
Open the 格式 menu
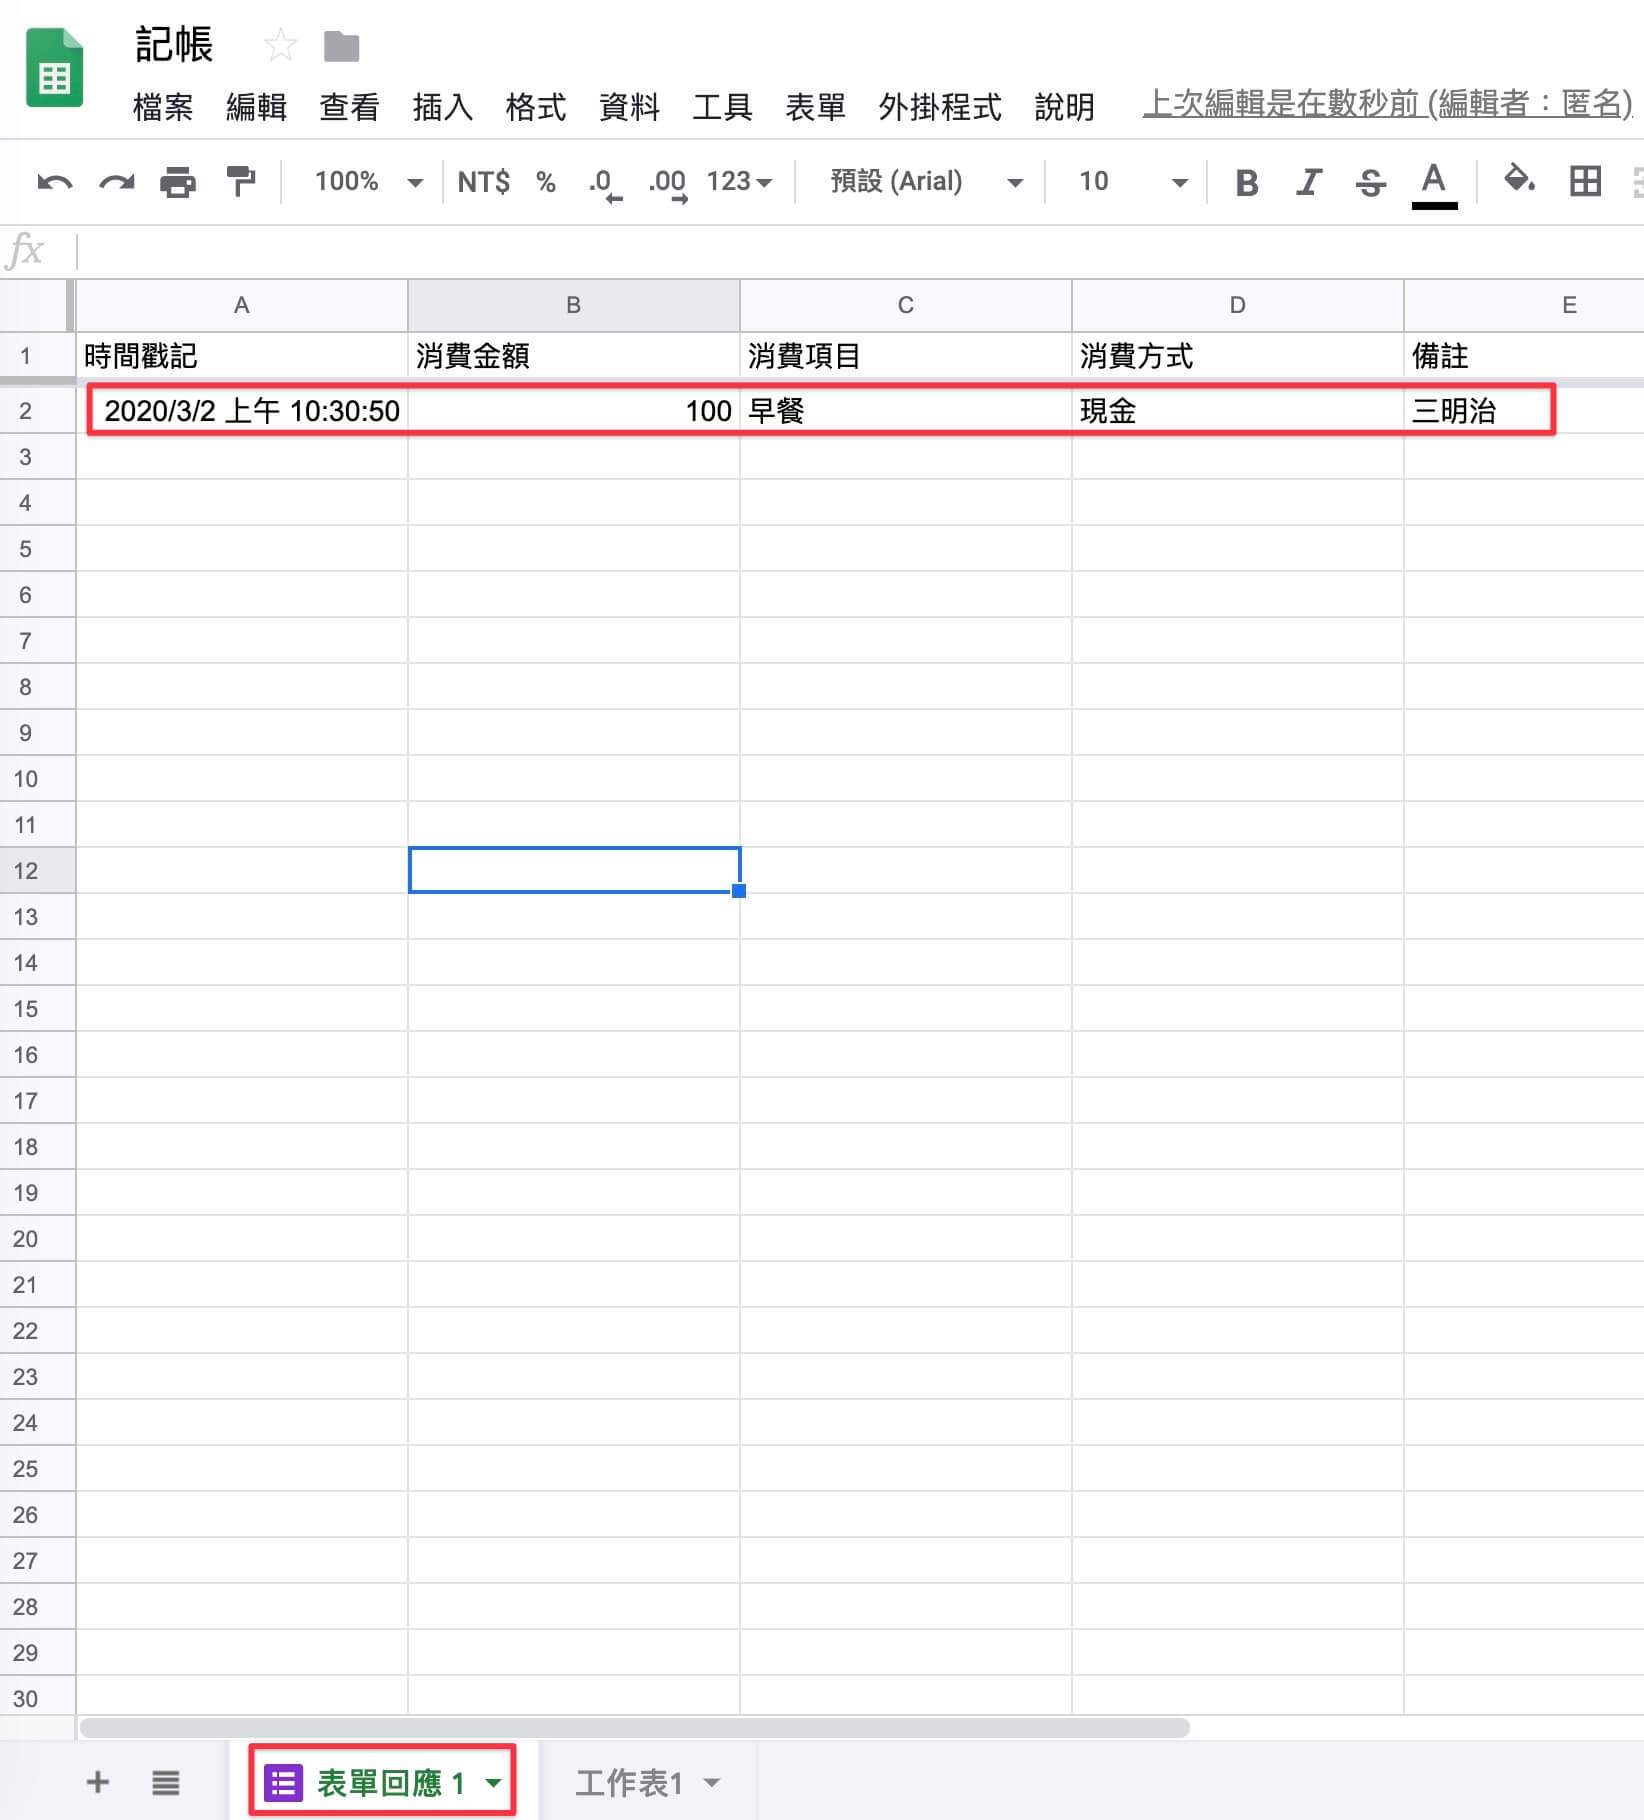pyautogui.click(x=535, y=107)
